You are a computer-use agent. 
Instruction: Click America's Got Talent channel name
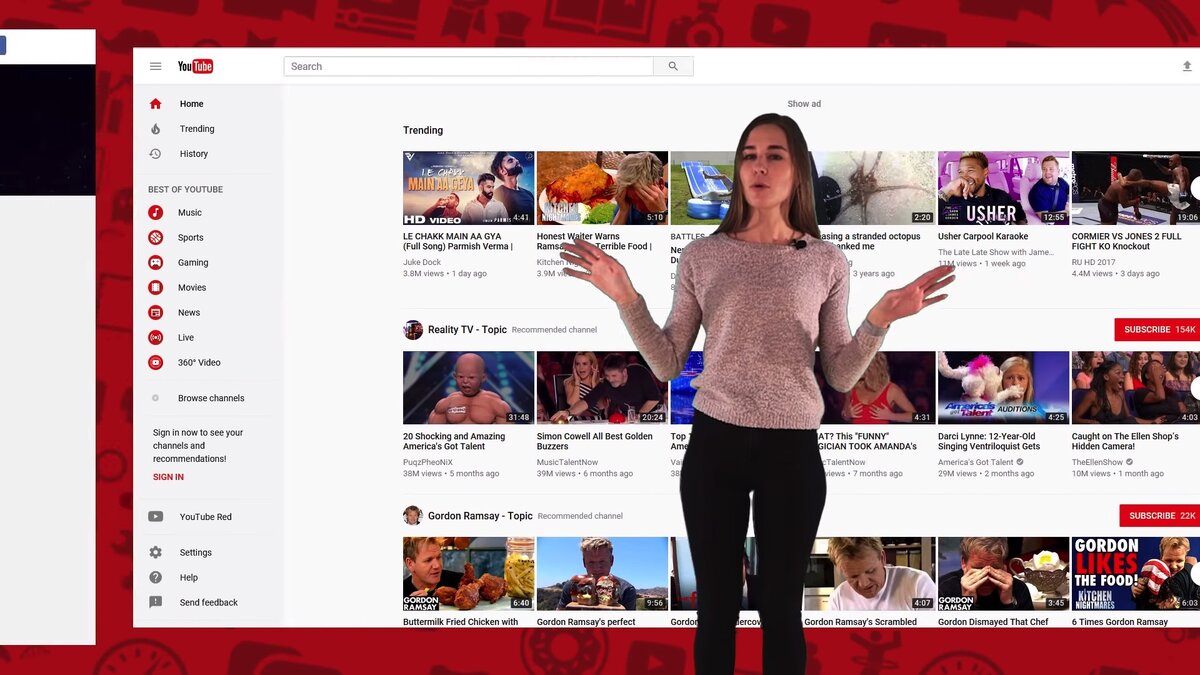point(976,462)
